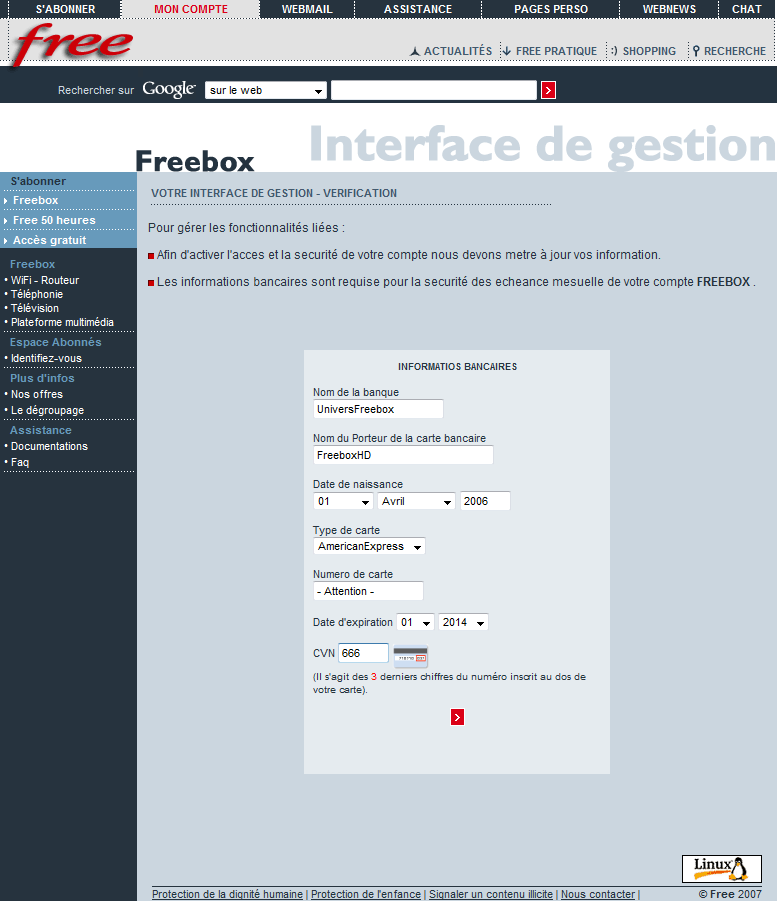Open Nos offres link
This screenshot has height=901, width=777.
[x=37, y=395]
